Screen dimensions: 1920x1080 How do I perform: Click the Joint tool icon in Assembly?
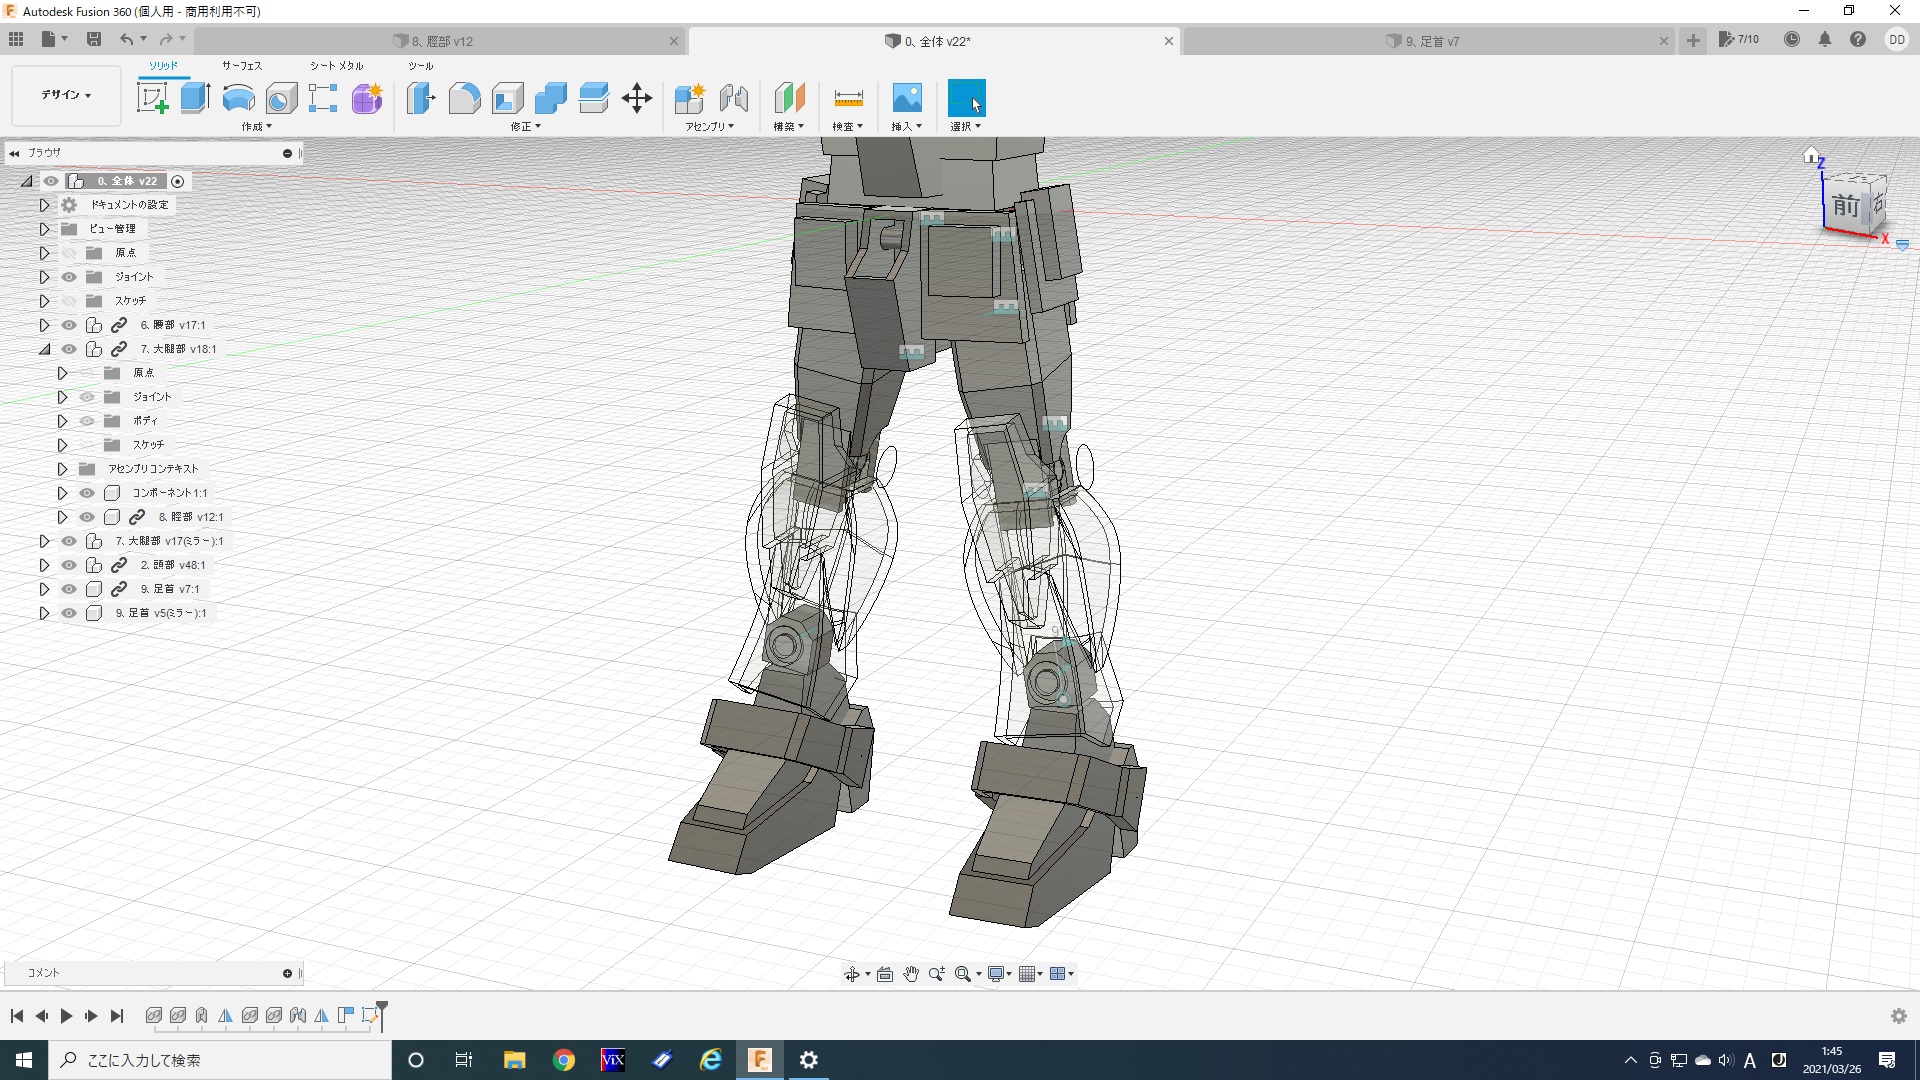point(733,98)
